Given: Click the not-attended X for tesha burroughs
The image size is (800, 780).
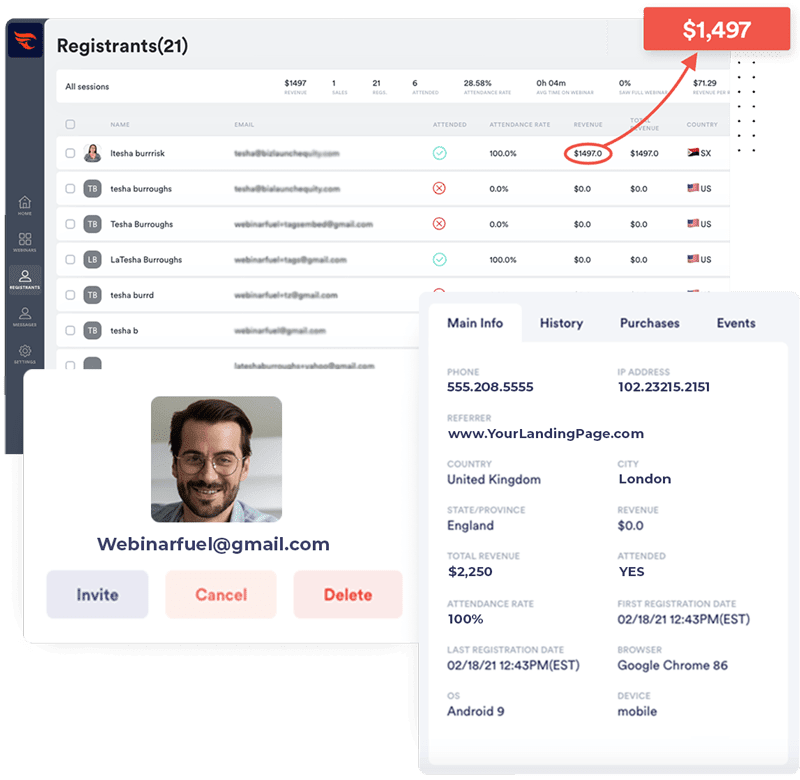Looking at the screenshot, I should click(439, 188).
